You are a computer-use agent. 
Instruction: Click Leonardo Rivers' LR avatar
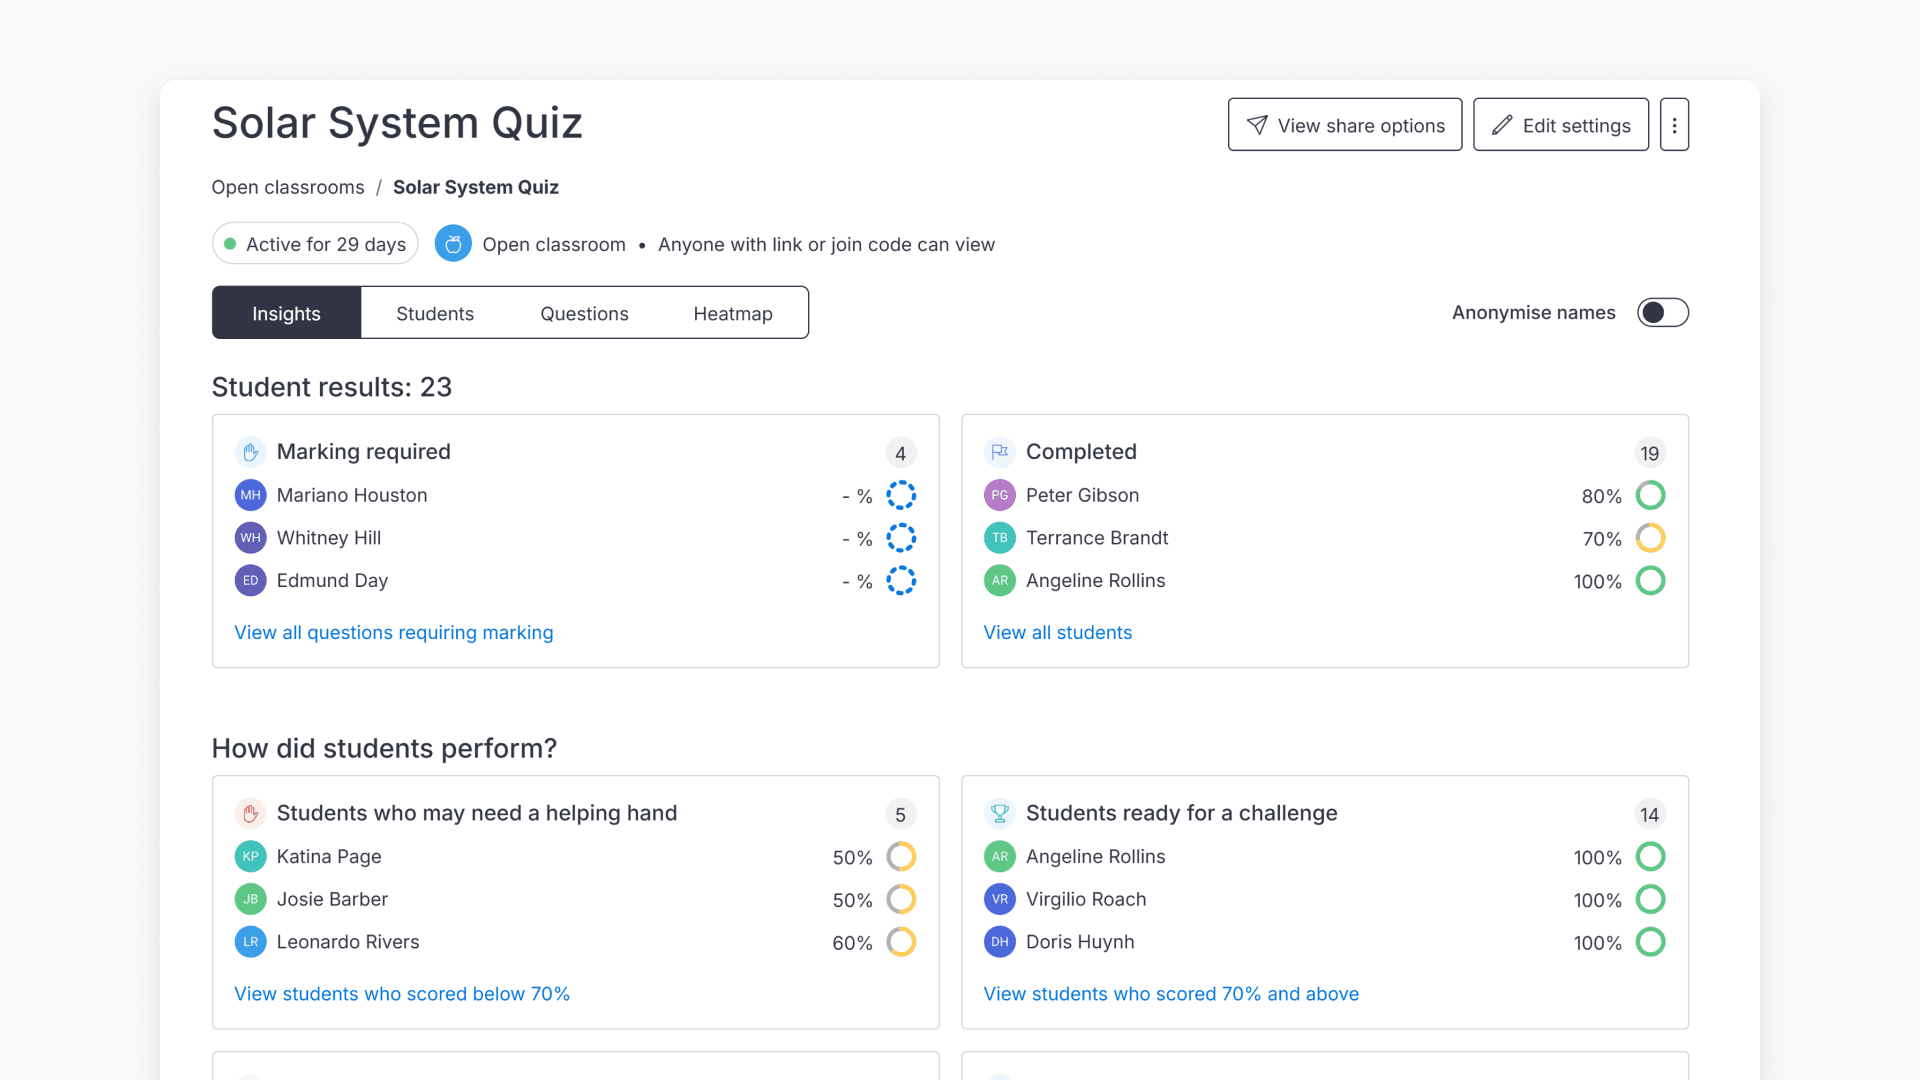(250, 943)
